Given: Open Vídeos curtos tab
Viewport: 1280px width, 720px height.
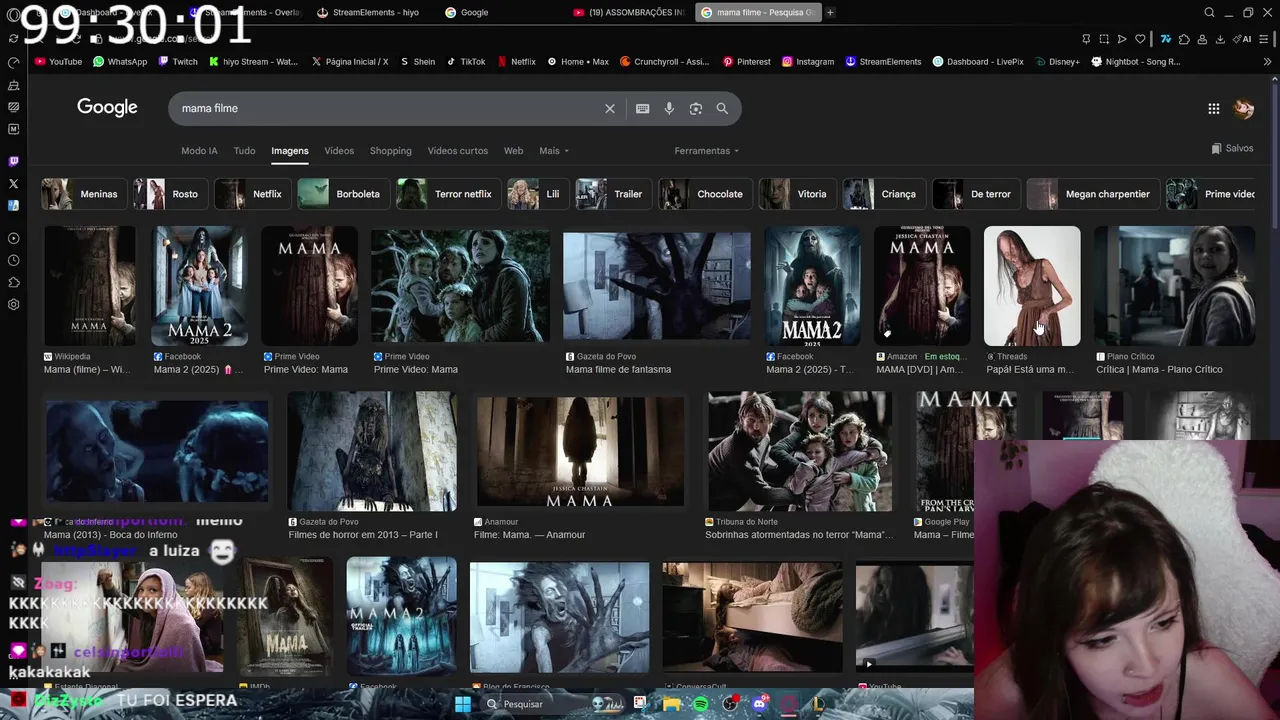Looking at the screenshot, I should tap(458, 151).
